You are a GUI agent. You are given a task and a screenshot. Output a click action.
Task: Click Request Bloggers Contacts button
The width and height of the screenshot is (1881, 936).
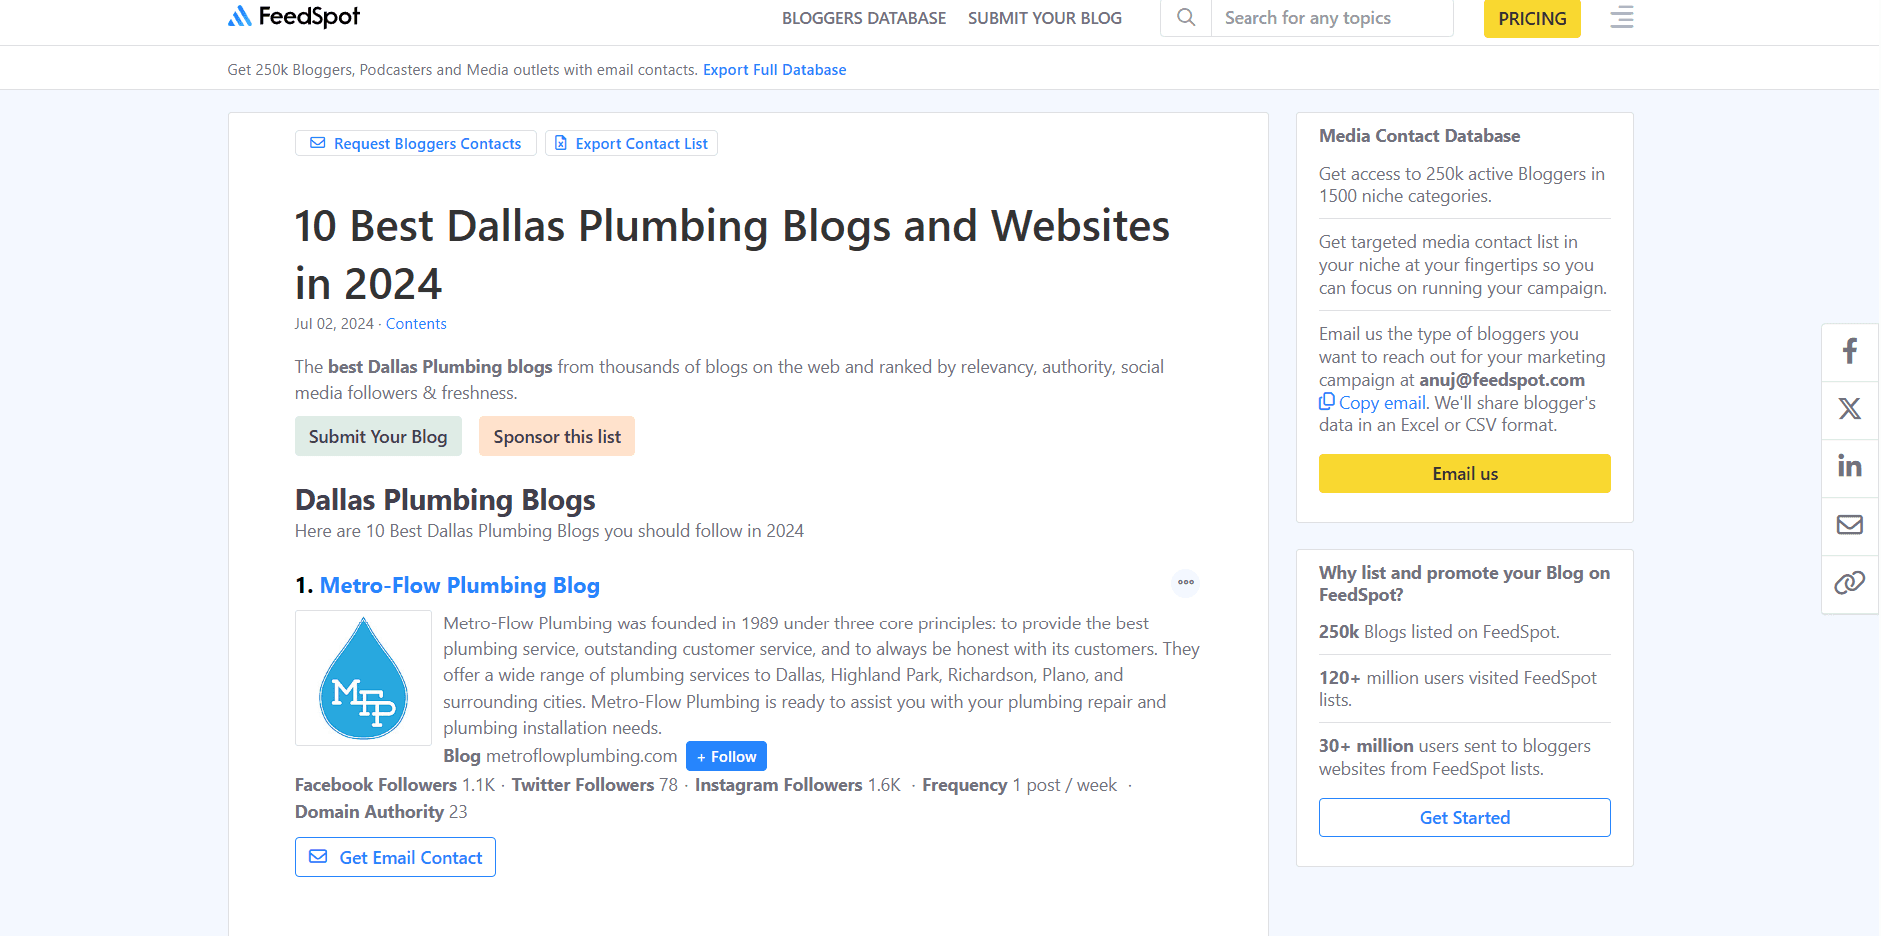(416, 143)
